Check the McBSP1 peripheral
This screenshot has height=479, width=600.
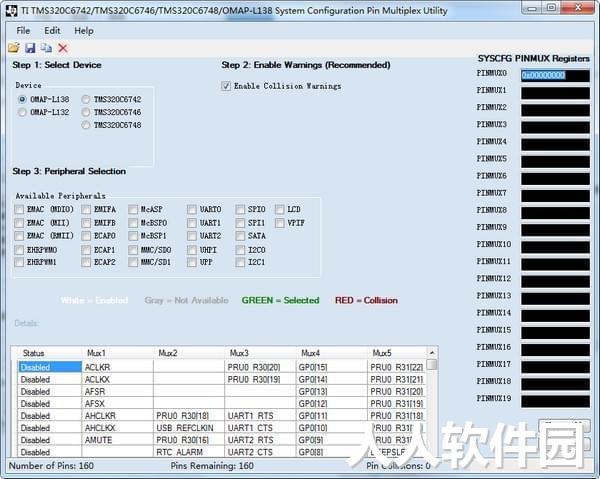(133, 236)
